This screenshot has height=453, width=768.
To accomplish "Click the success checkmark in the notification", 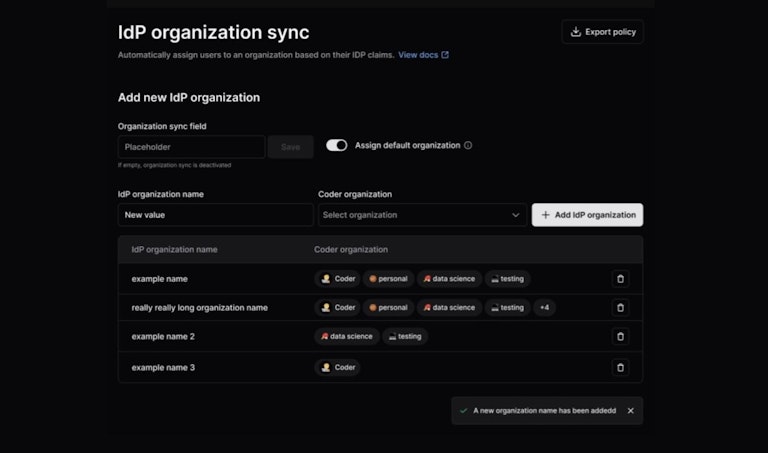I will (x=463, y=411).
